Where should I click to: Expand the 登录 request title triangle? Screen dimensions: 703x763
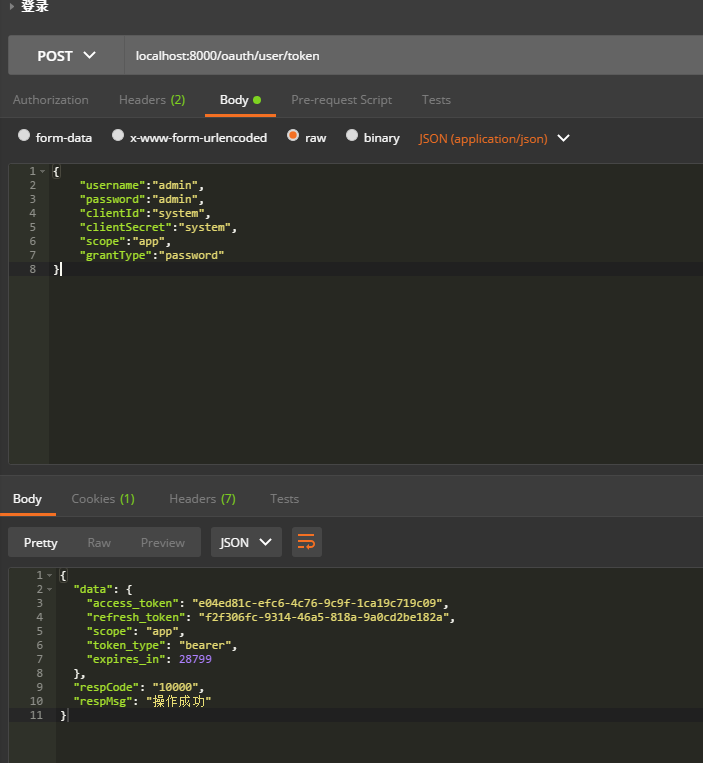[12, 6]
